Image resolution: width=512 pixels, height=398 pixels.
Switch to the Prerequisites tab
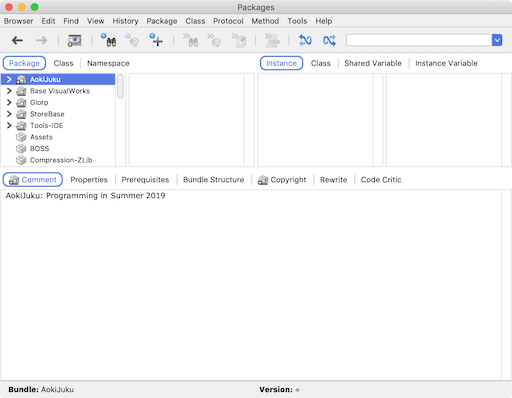[x=145, y=180]
